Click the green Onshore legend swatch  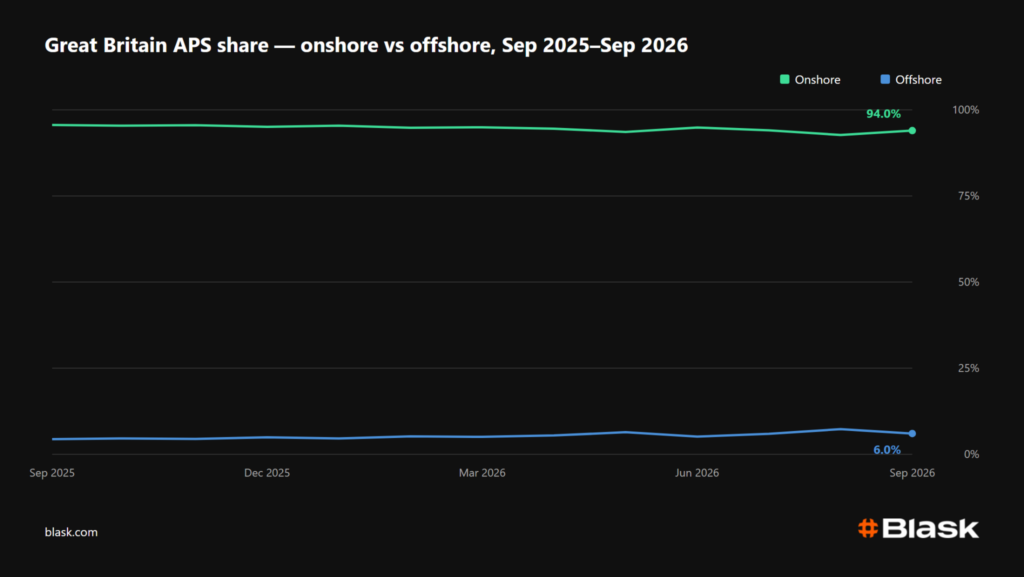pyautogui.click(x=784, y=80)
